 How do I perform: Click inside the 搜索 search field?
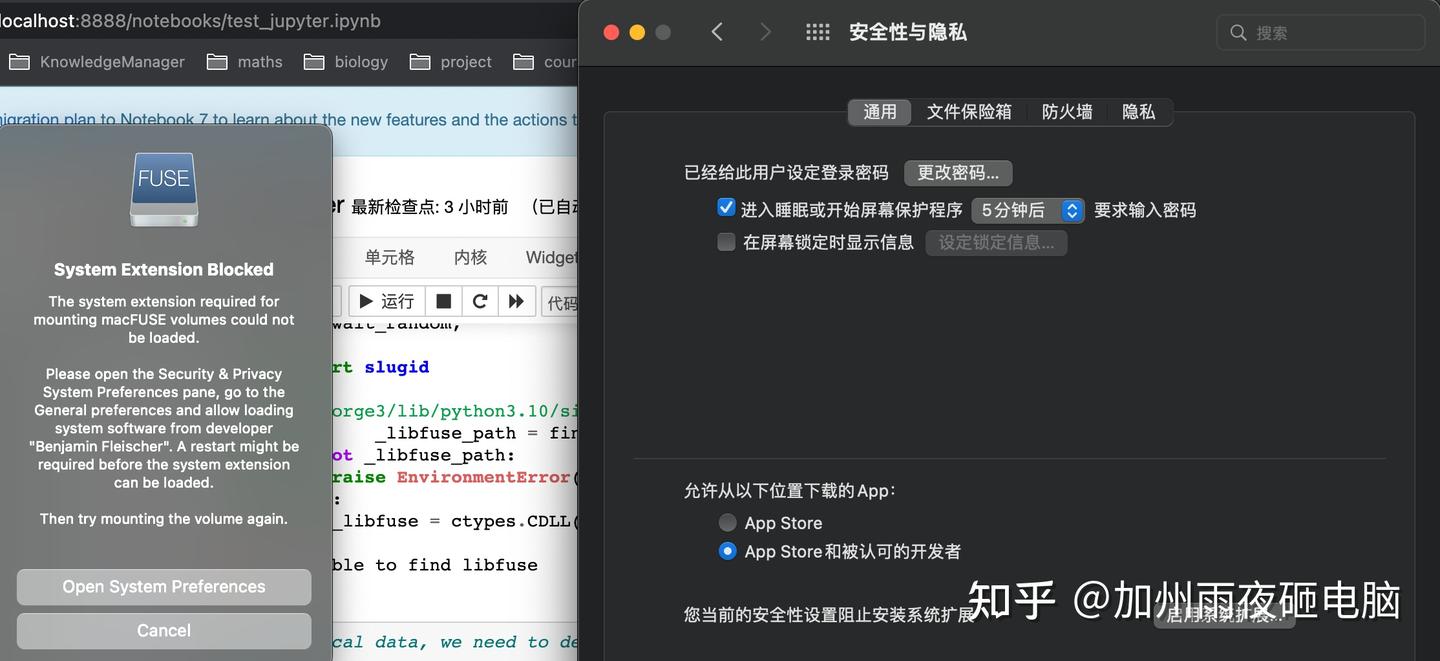[1320, 31]
